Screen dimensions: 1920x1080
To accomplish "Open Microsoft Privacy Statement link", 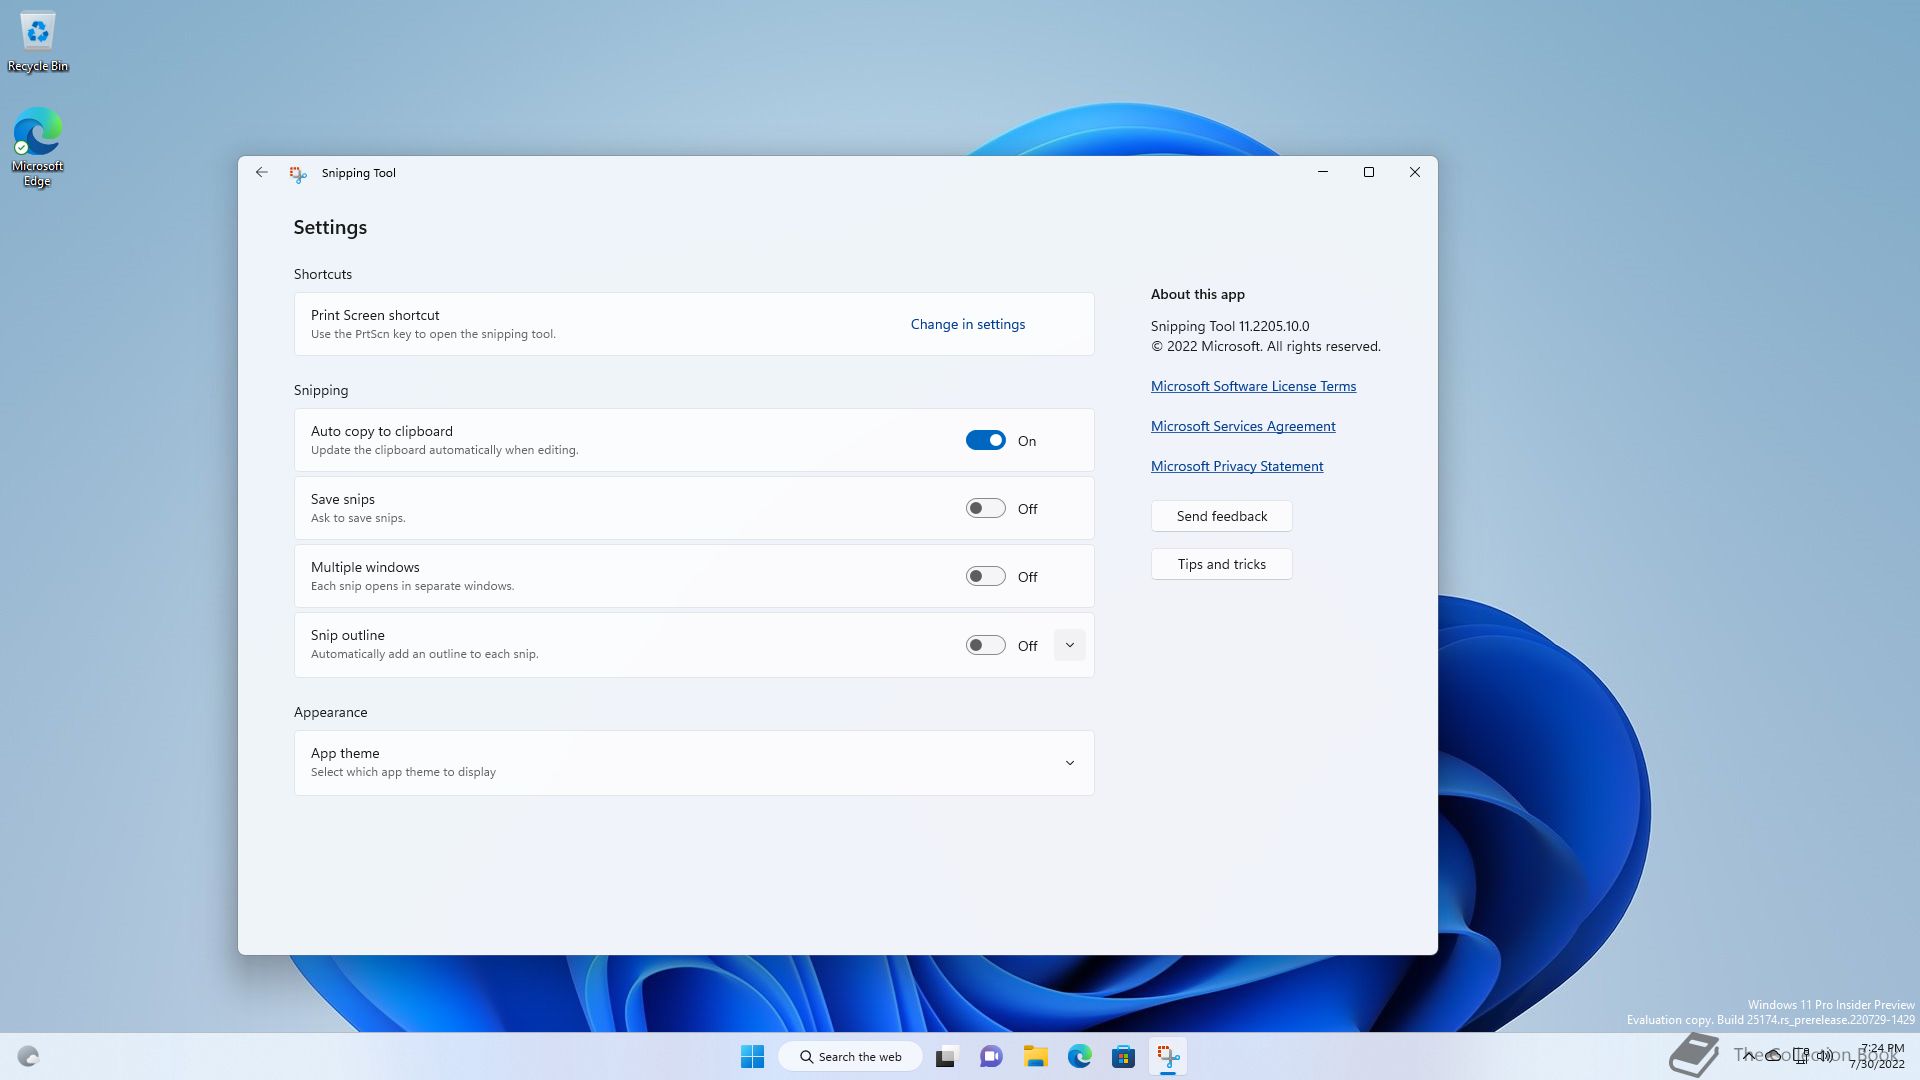I will pyautogui.click(x=1237, y=466).
